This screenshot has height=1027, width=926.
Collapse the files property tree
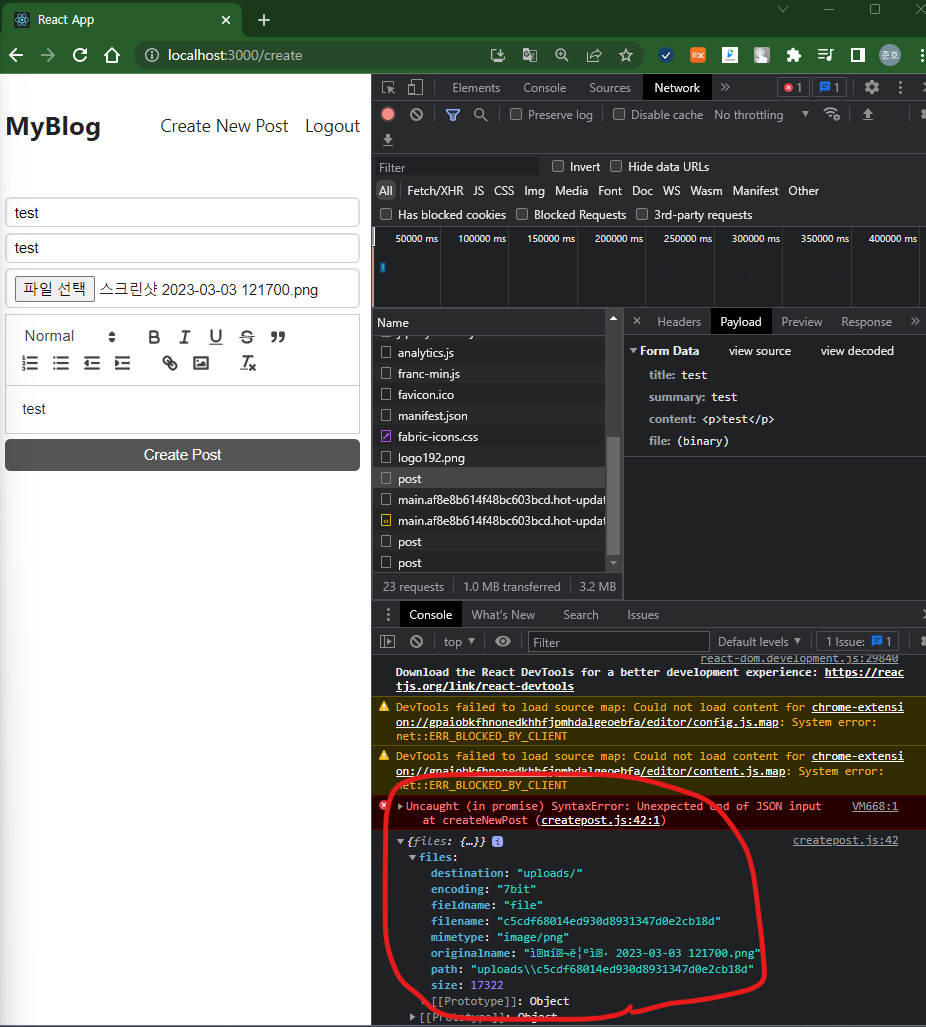(x=412, y=857)
